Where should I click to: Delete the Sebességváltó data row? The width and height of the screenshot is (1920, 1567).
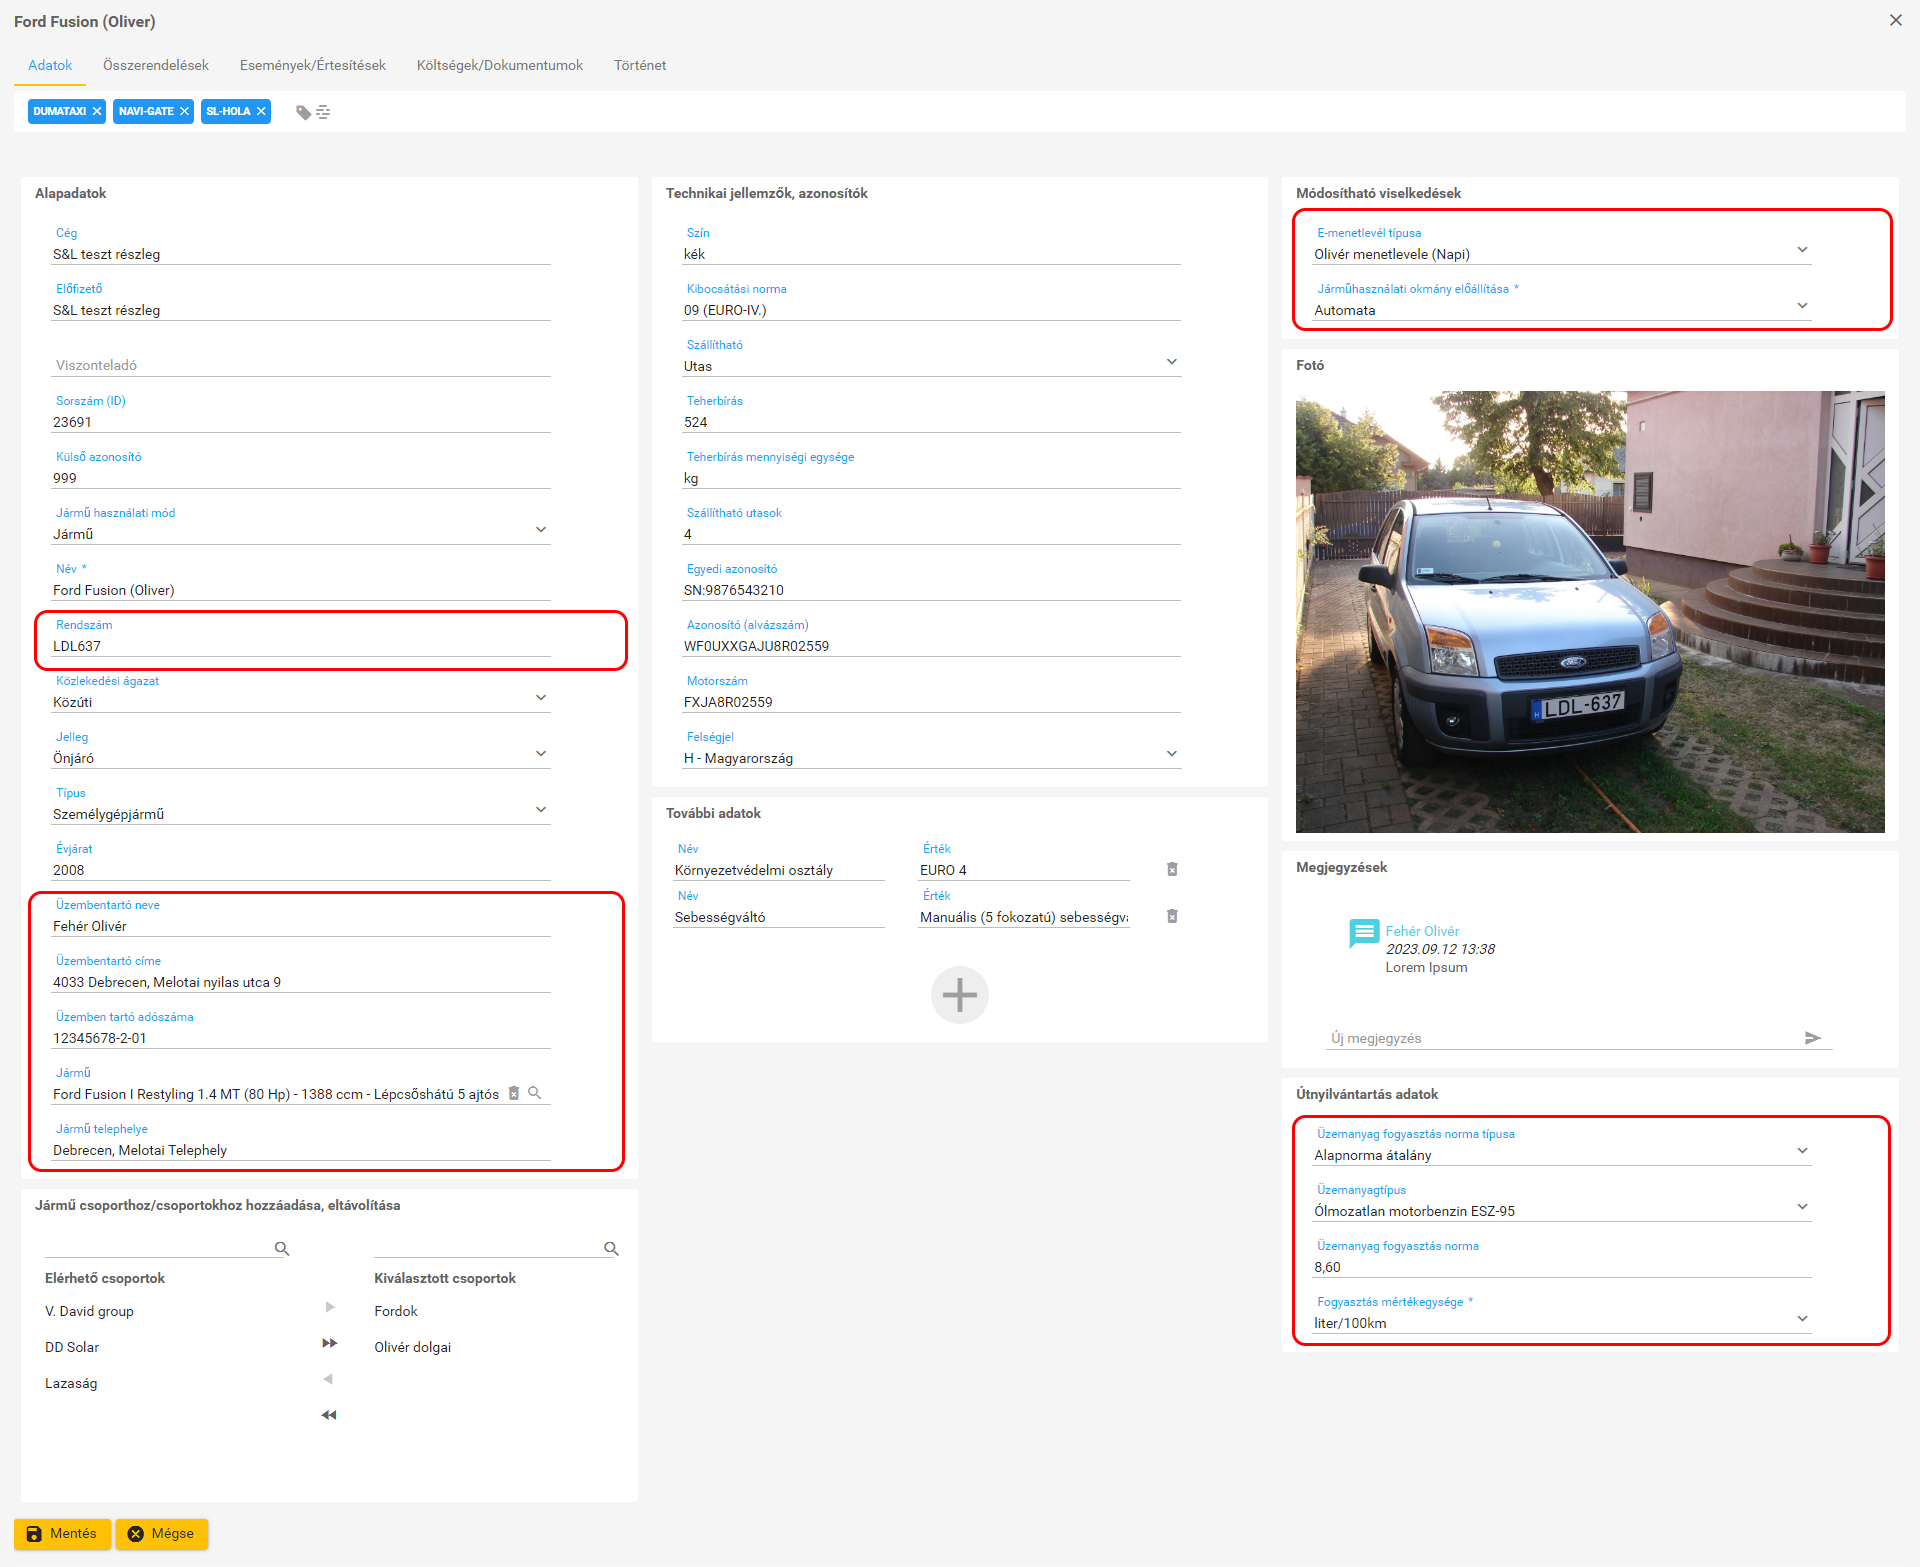(x=1172, y=916)
